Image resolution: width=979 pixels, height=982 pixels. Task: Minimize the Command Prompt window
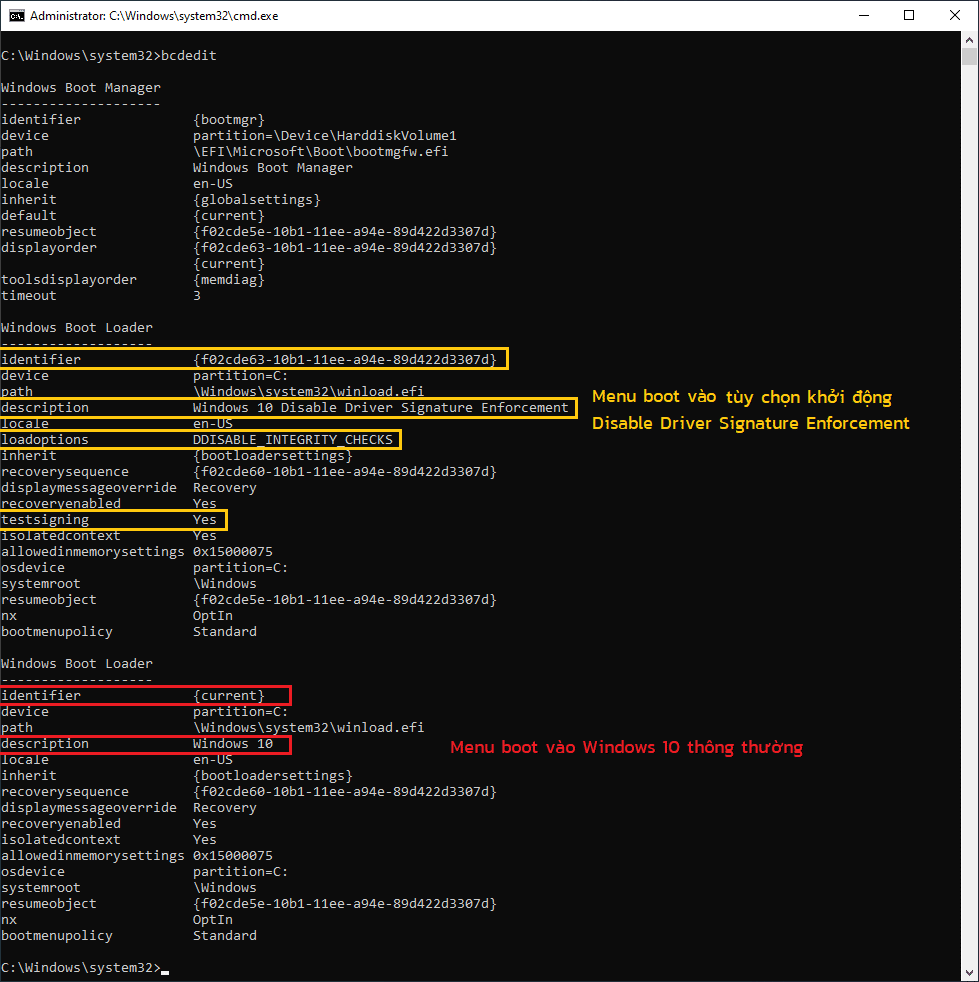click(864, 16)
